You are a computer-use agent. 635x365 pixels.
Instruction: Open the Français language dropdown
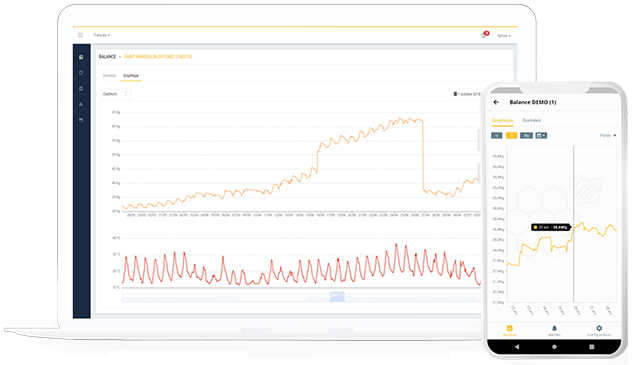[x=102, y=35]
